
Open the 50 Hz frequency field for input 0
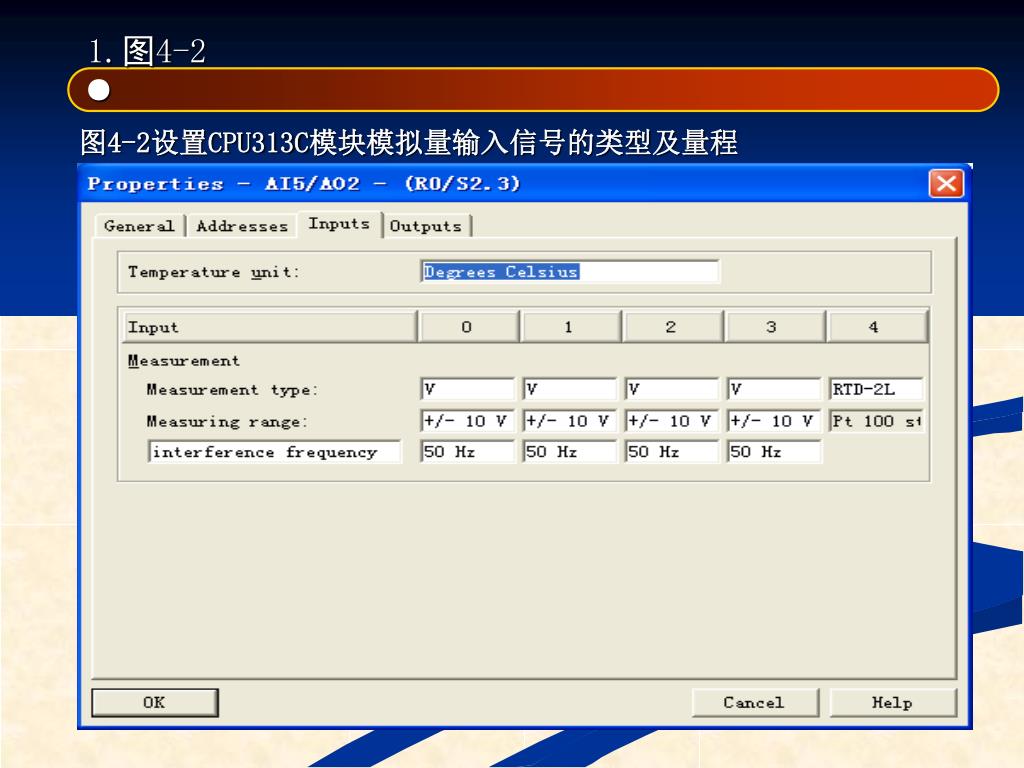(x=468, y=452)
